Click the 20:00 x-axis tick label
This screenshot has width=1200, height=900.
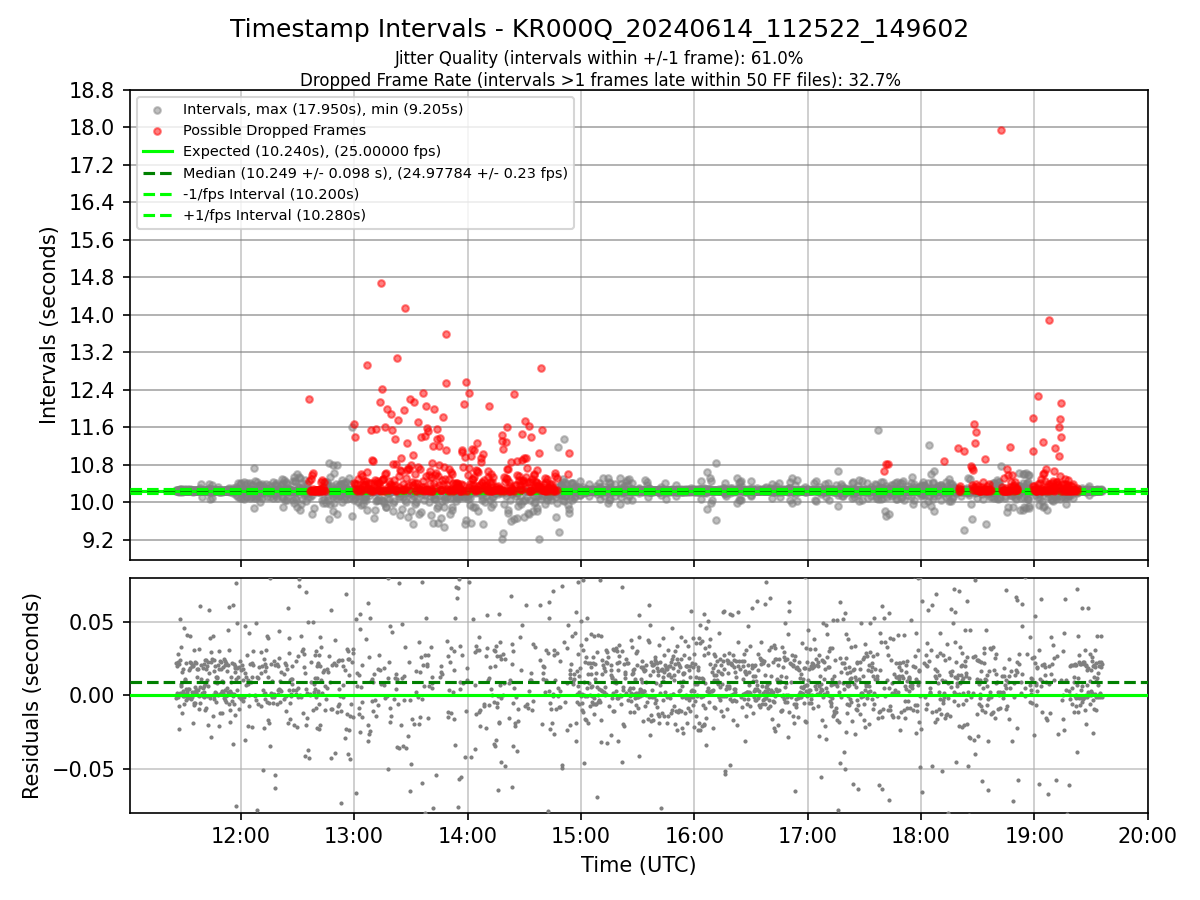click(x=1147, y=835)
